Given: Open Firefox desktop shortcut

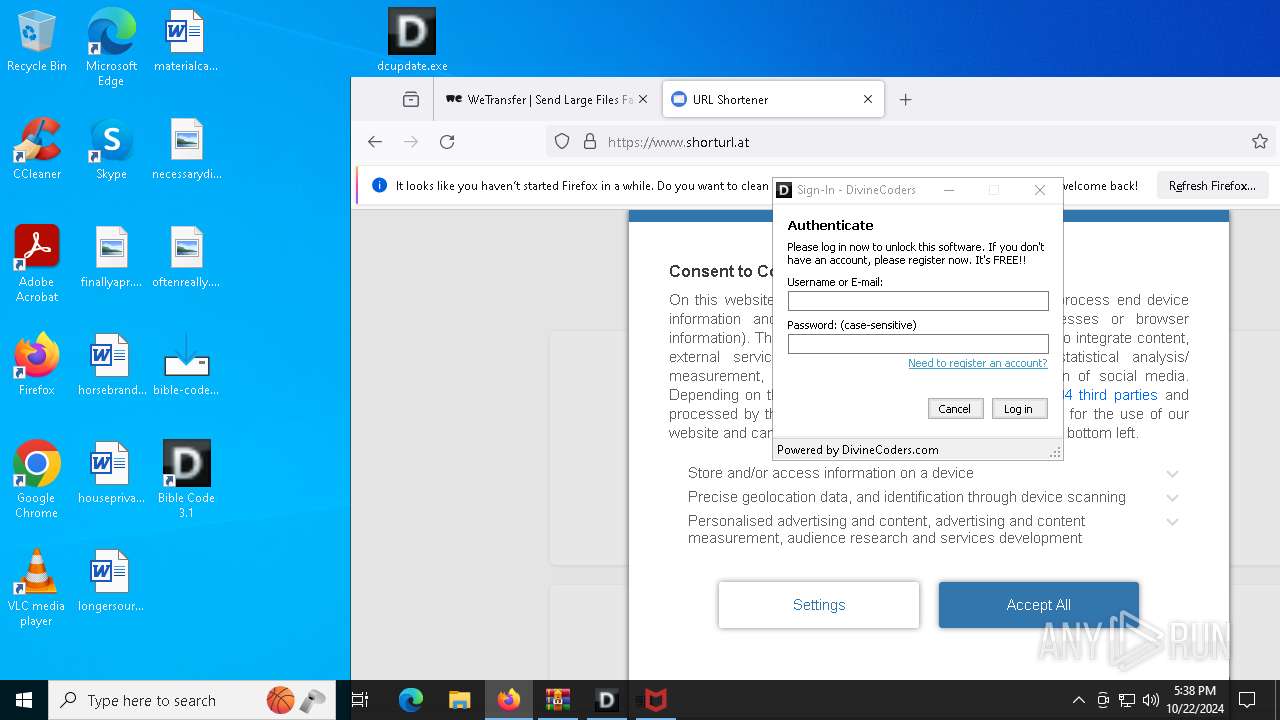Looking at the screenshot, I should 37,365.
